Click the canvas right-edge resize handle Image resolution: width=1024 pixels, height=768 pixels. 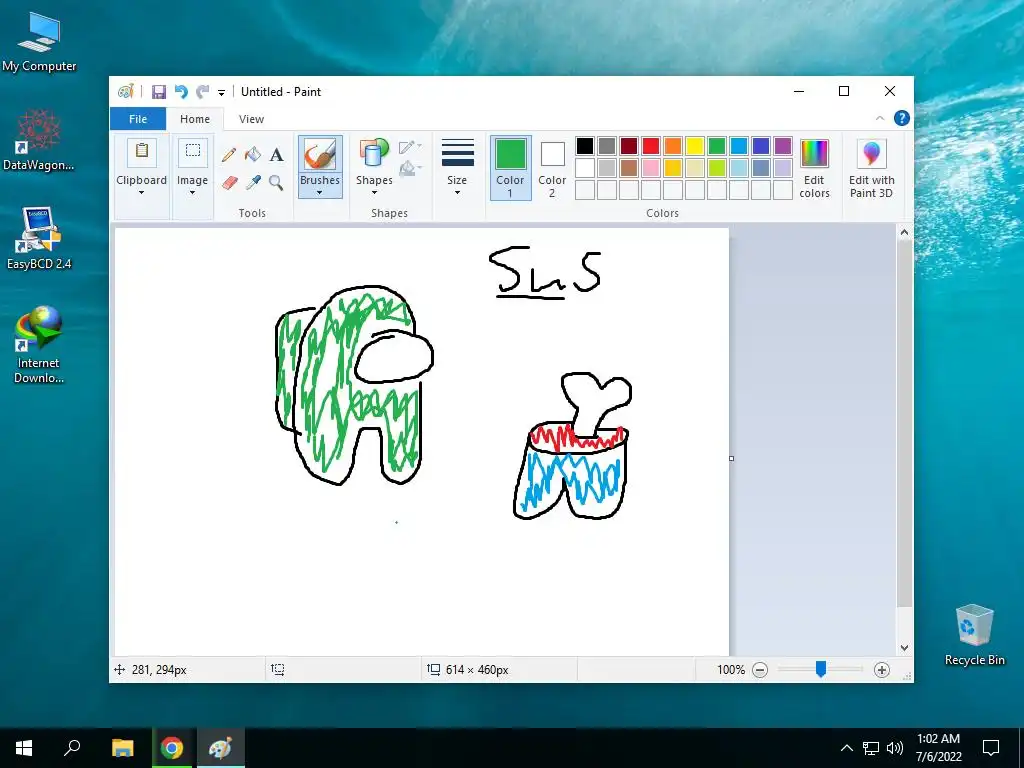731,458
